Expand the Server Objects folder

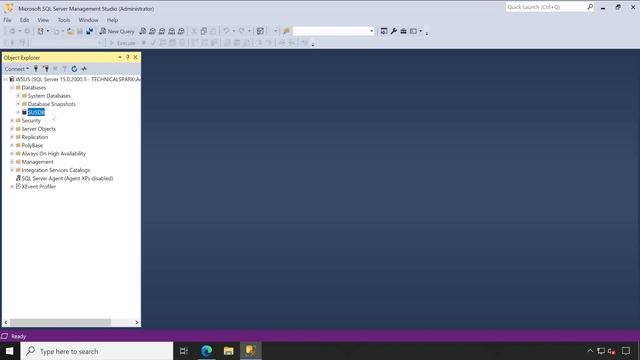12,129
